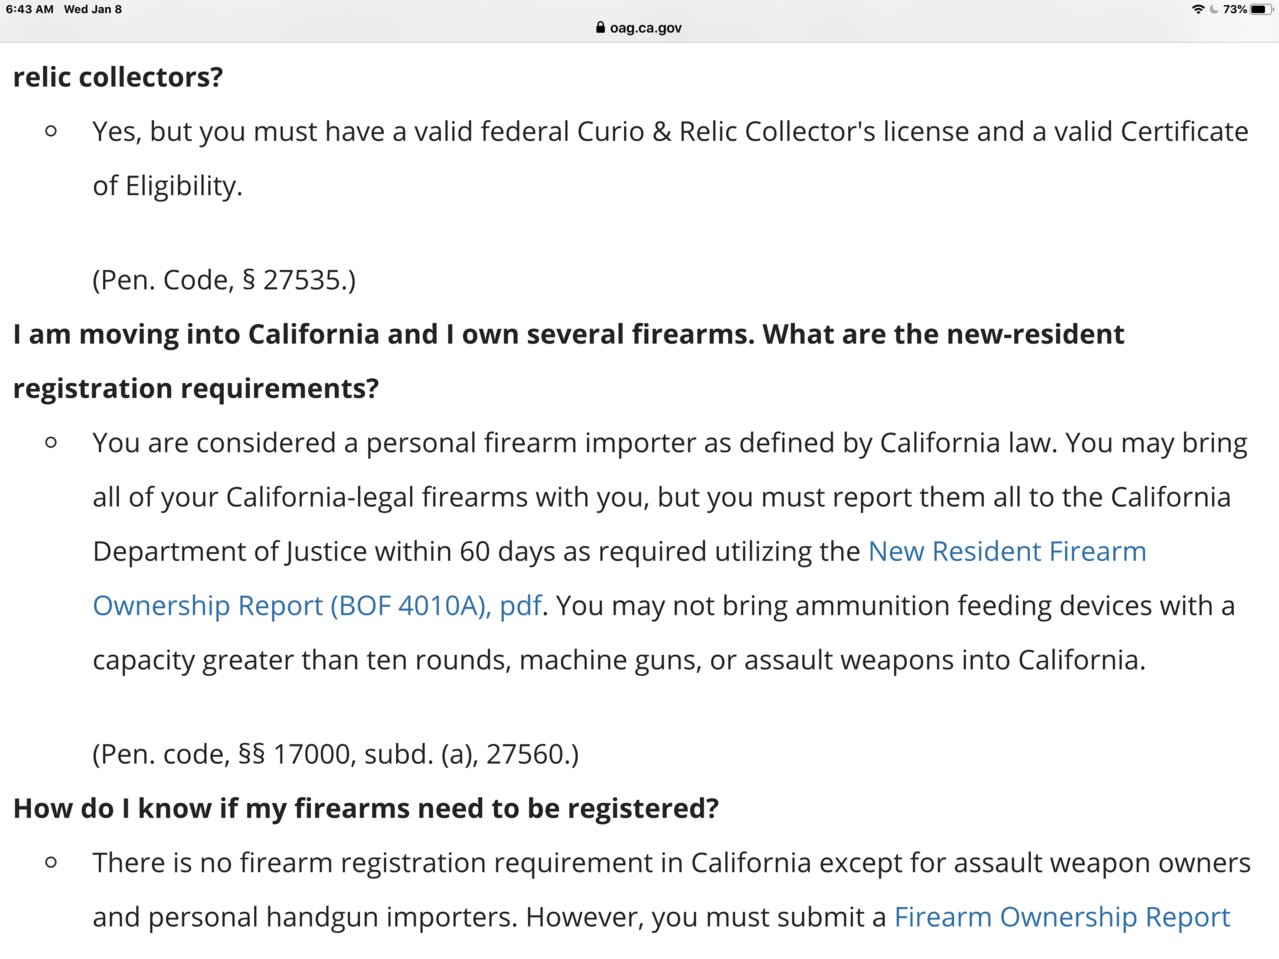Image resolution: width=1279 pixels, height=959 pixels.
Task: Tap the bullet before 'Yes, but you must'
Action: (x=51, y=131)
